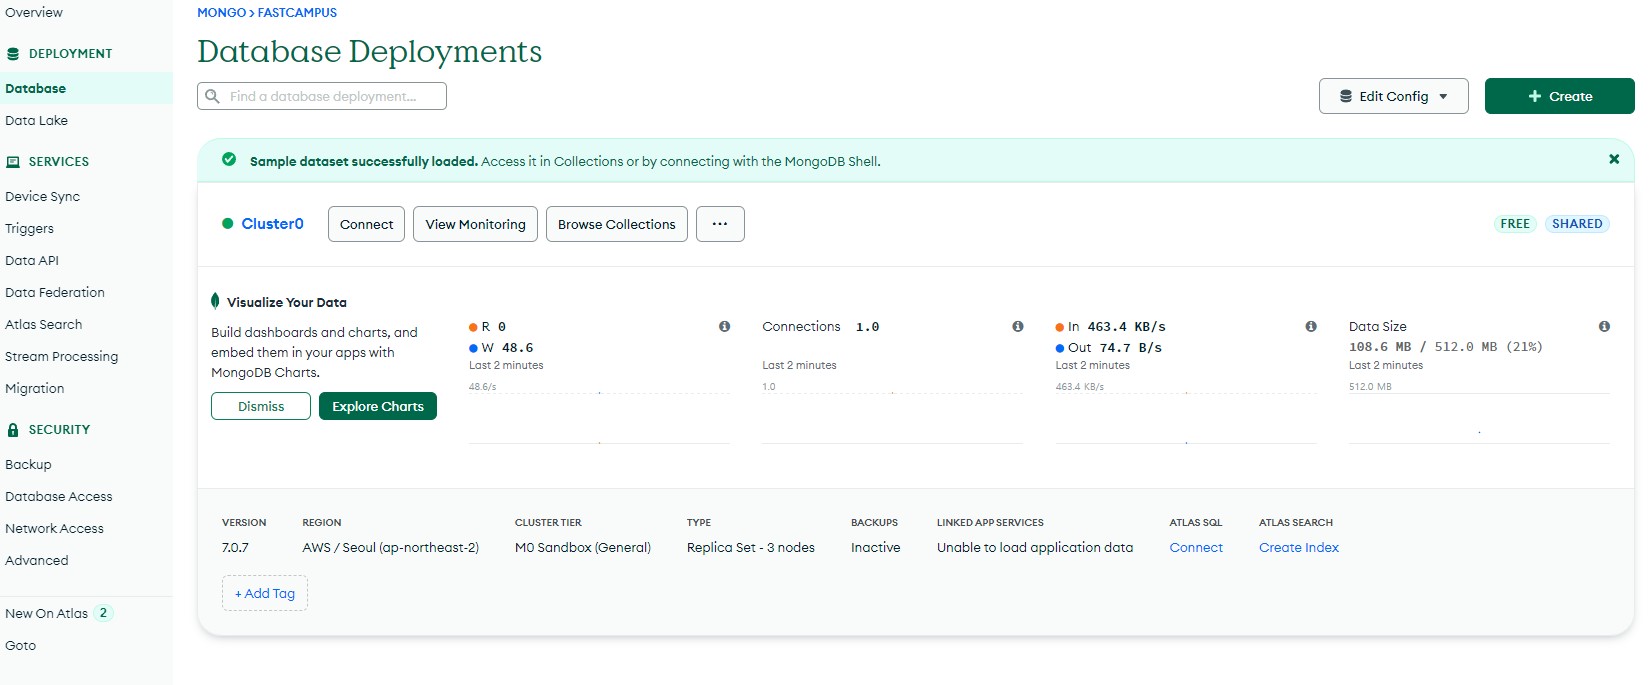Click the Replica Set - 3 nodes text

(x=751, y=547)
